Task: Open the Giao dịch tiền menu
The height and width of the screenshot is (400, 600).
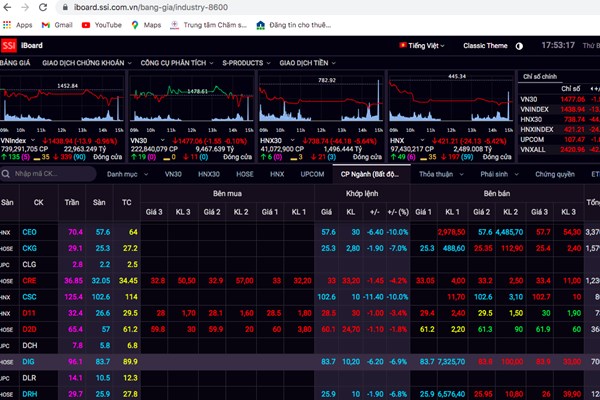Action: 322,64
